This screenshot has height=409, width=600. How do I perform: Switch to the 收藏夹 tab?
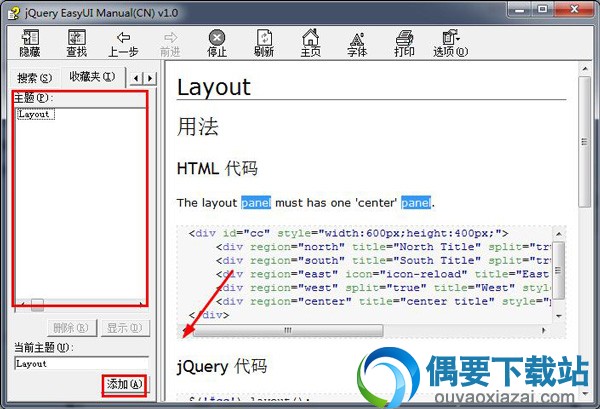[92, 77]
